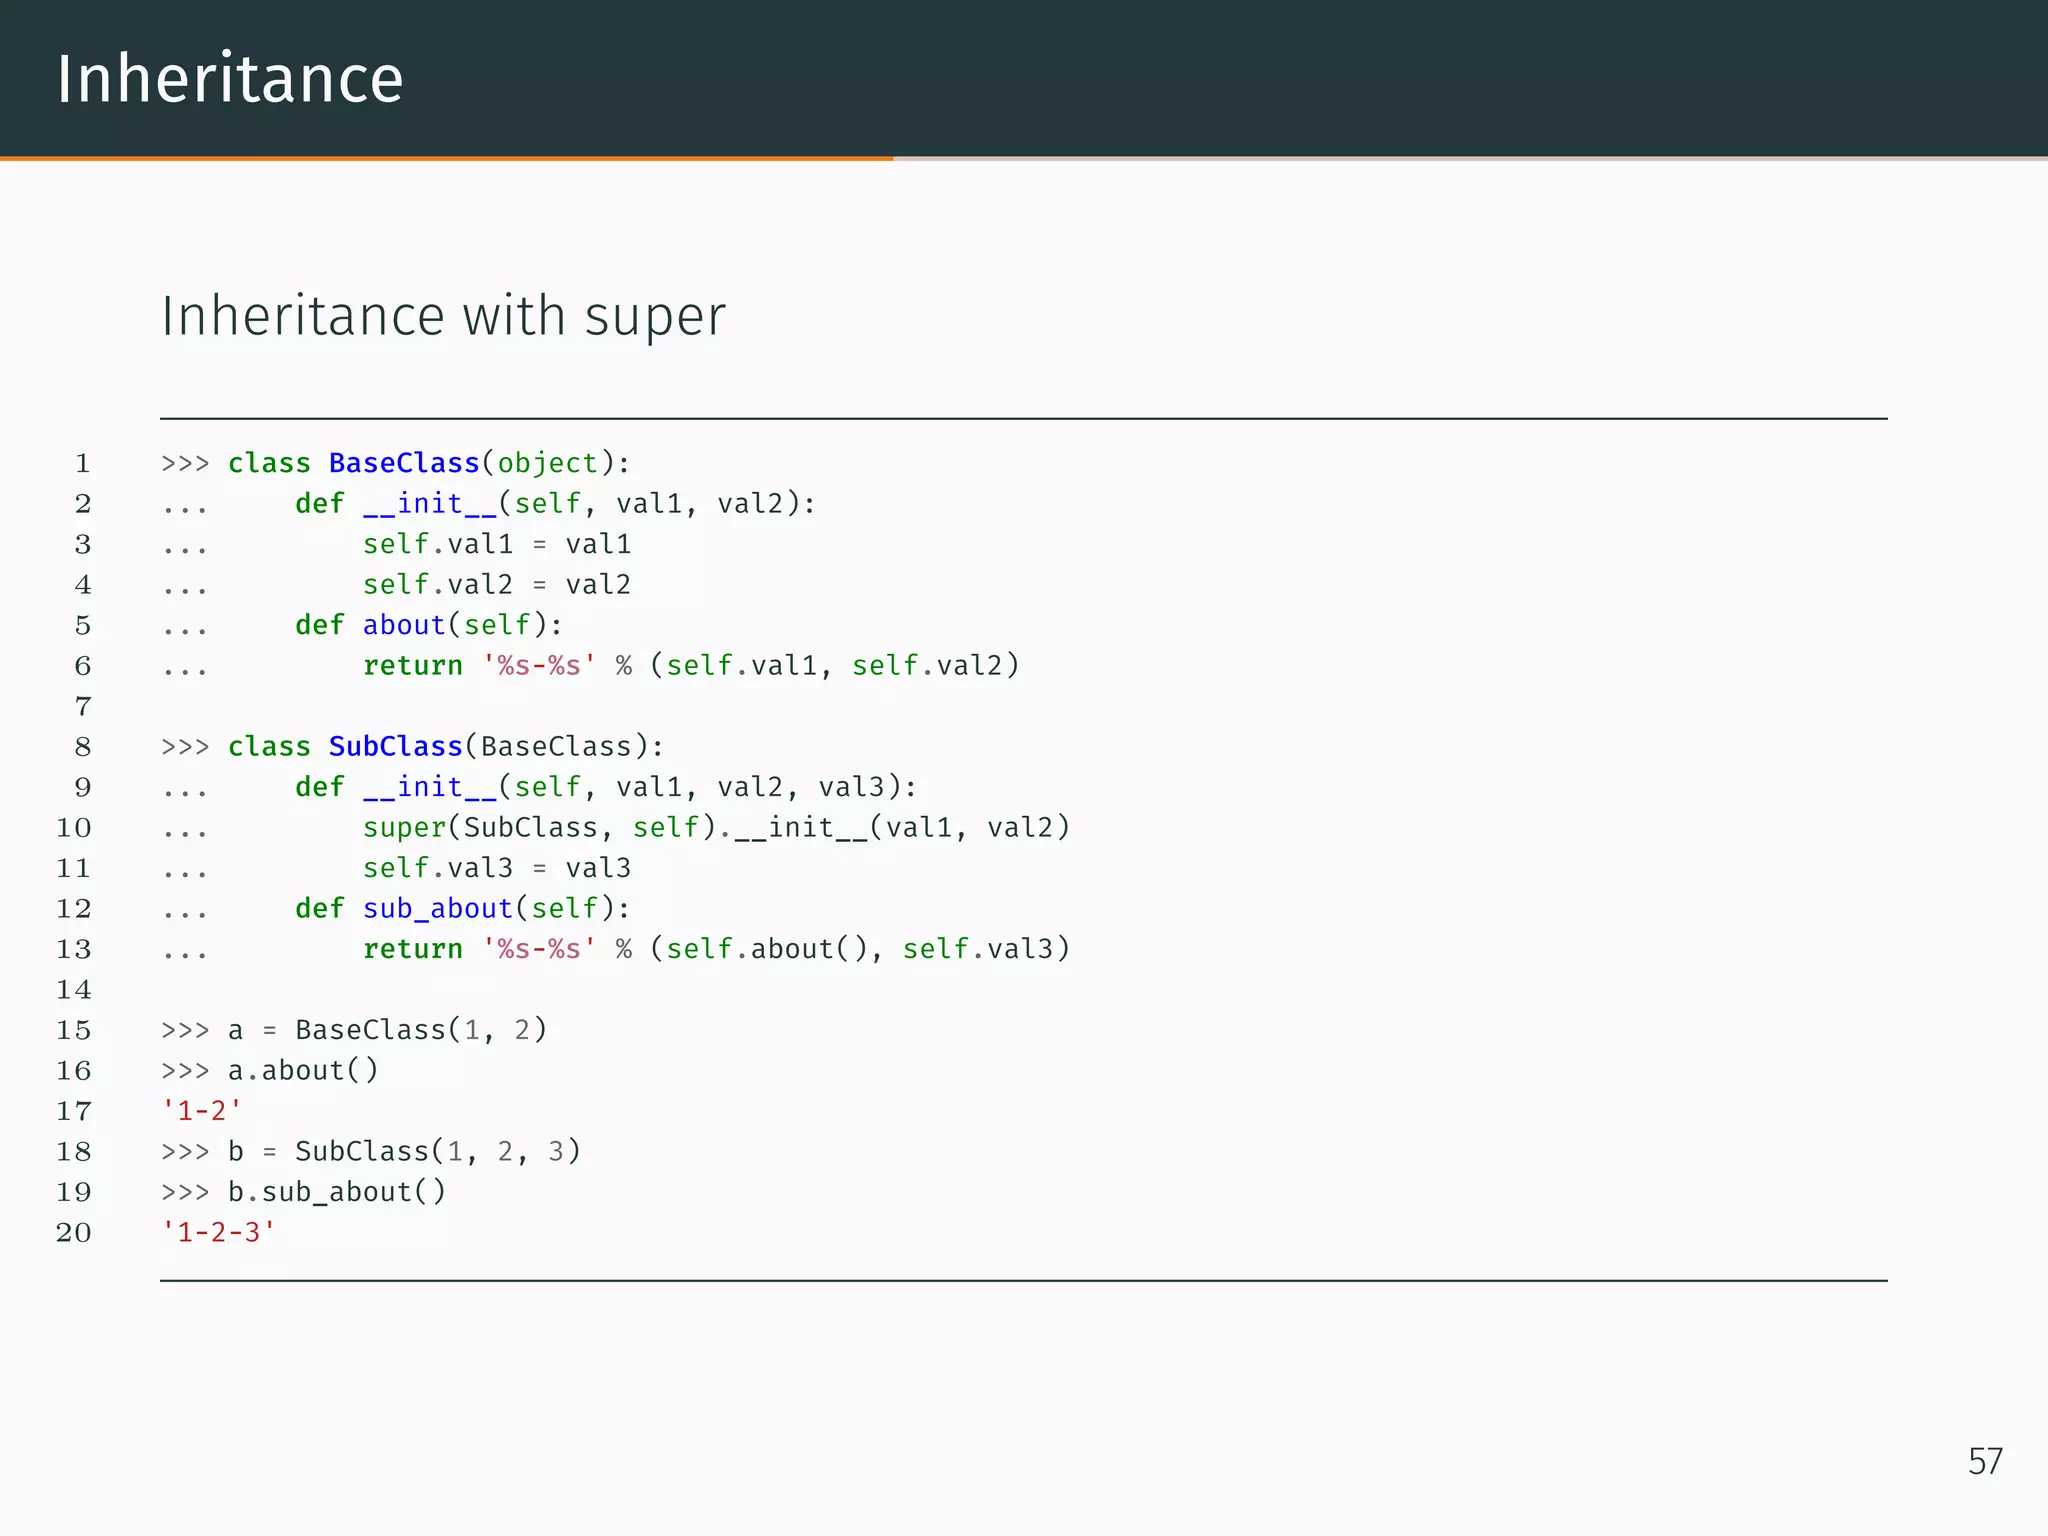Click line number 20 in the gutter

(74, 1233)
